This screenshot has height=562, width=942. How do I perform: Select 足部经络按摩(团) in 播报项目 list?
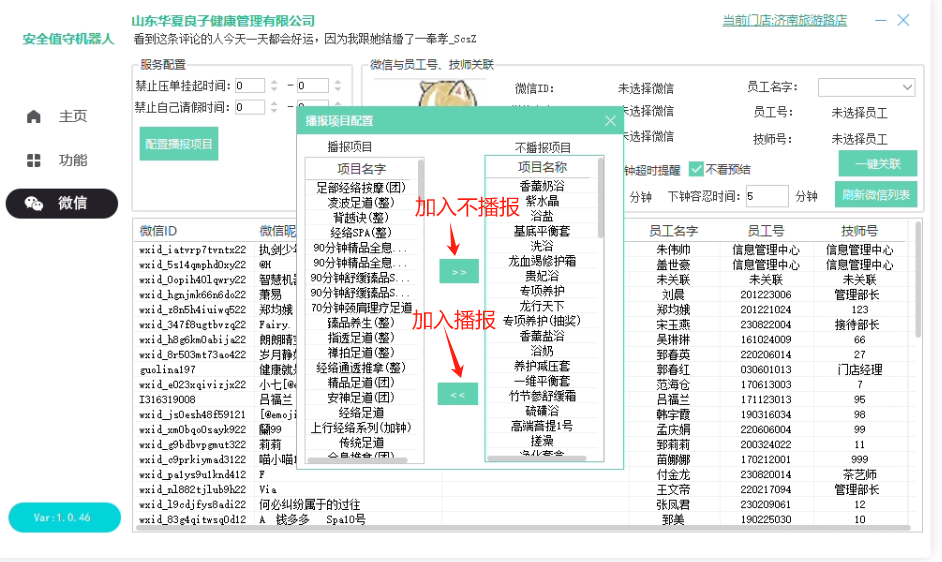(361, 187)
